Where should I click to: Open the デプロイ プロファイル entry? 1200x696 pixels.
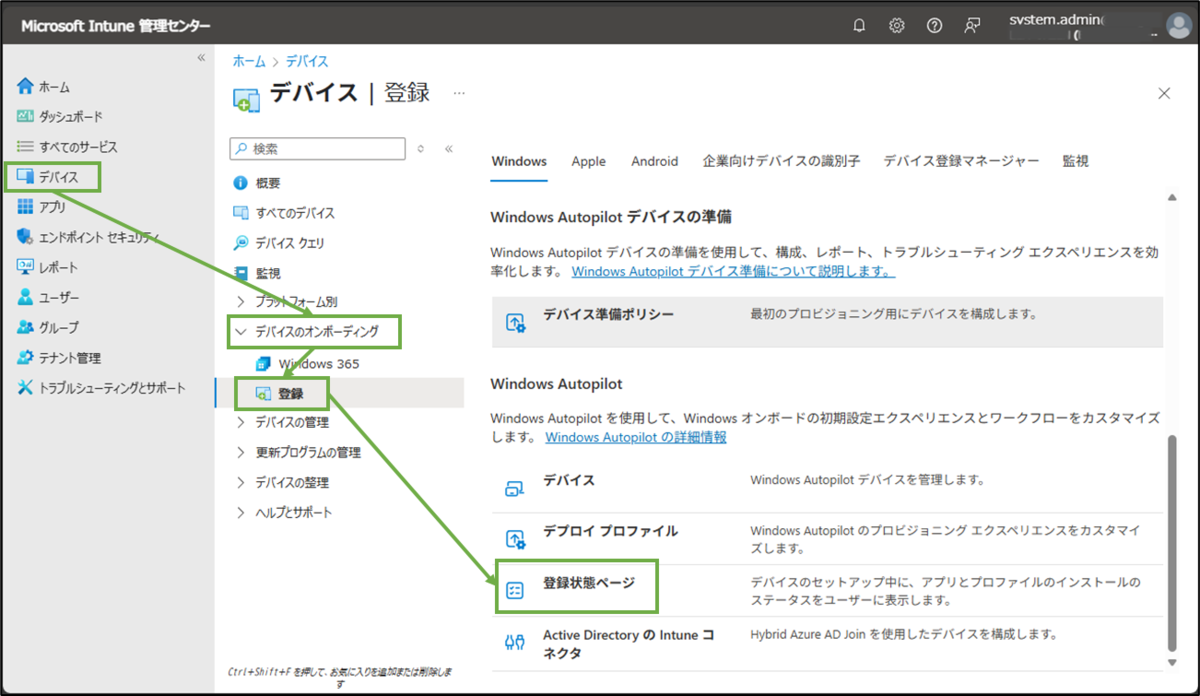(x=610, y=531)
